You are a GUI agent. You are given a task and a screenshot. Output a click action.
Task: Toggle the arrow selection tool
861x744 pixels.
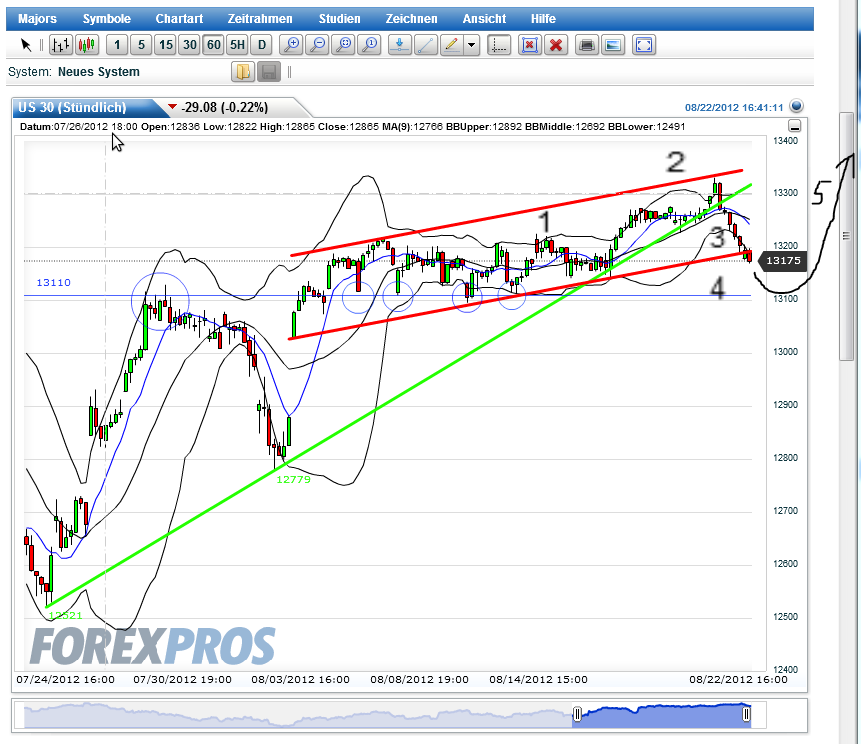(27, 45)
